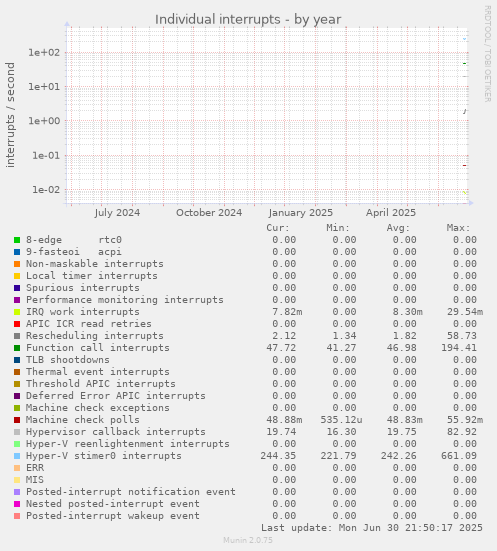
Task: Click the blue 9-fasteoi acpi legend swatch
Action: (17, 252)
